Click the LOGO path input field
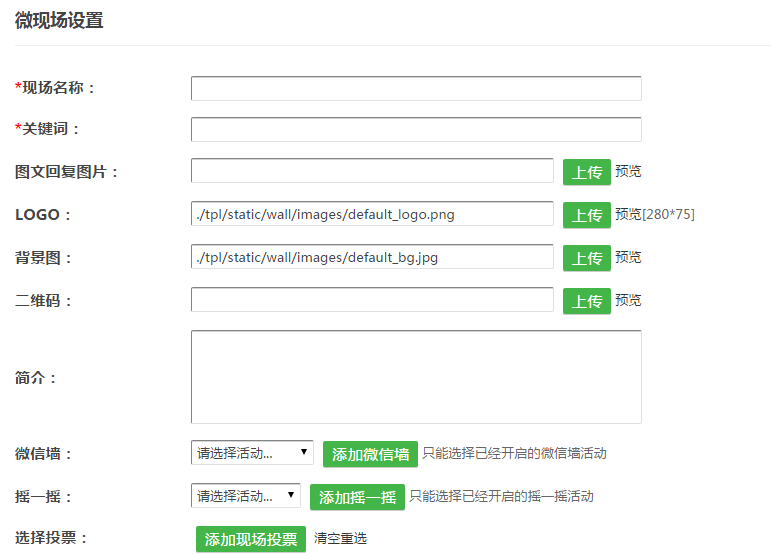Image resolution: width=771 pixels, height=555 pixels. click(371, 214)
